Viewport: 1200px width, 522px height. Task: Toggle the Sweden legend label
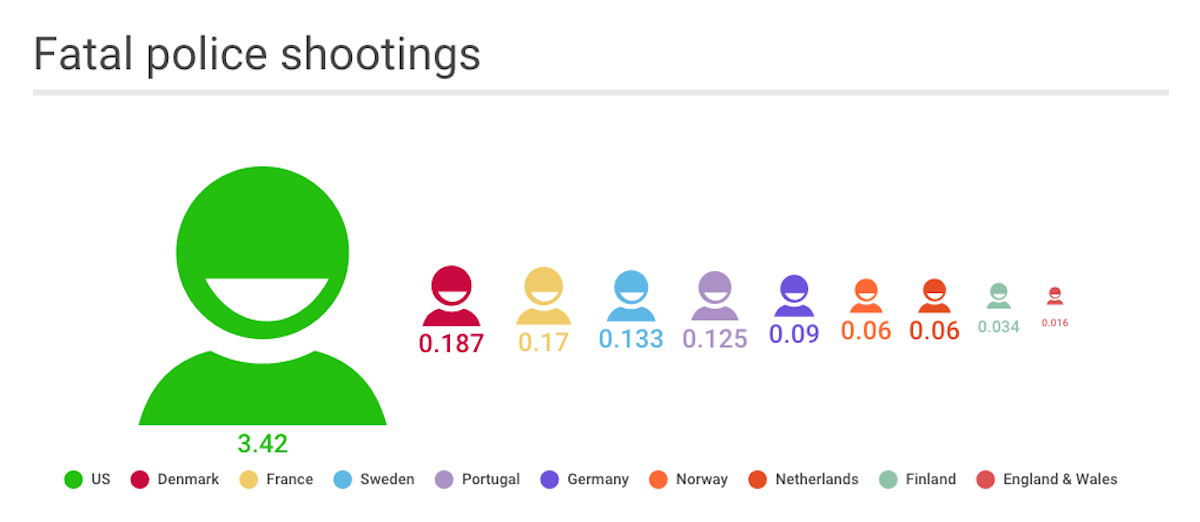pyautogui.click(x=386, y=480)
